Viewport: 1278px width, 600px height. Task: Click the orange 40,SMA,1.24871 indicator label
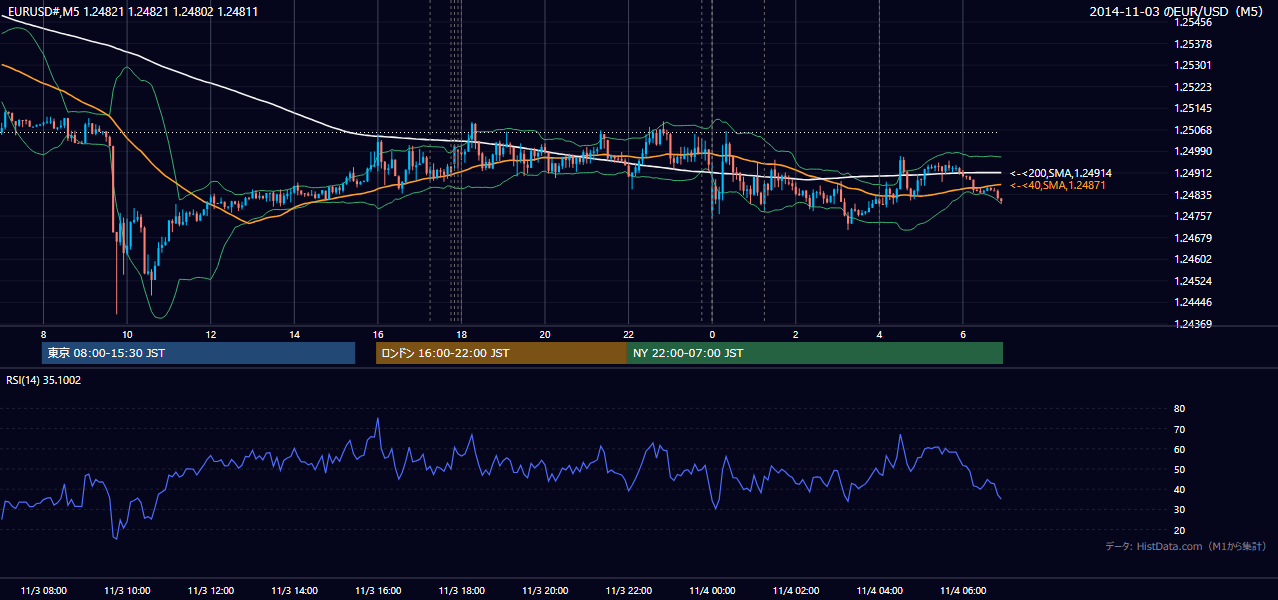coord(1057,186)
